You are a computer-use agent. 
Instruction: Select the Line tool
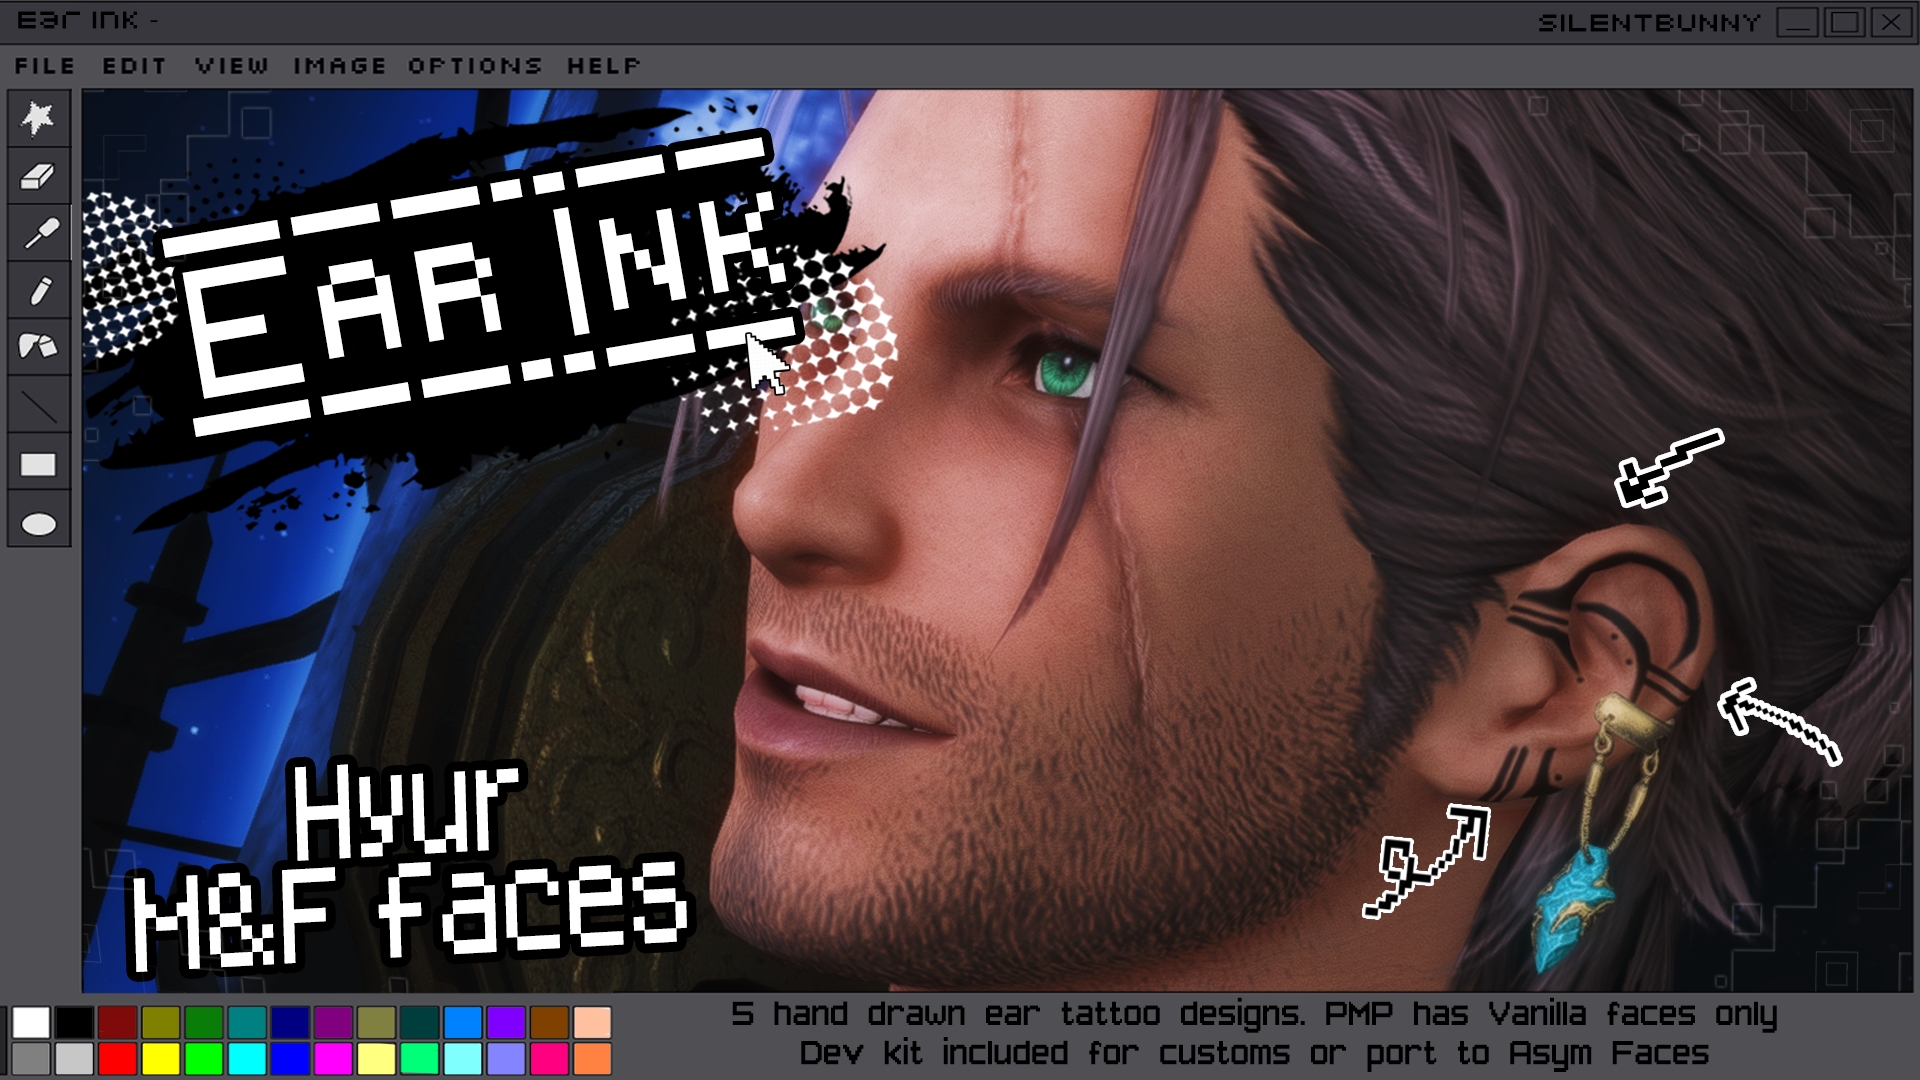[x=39, y=405]
